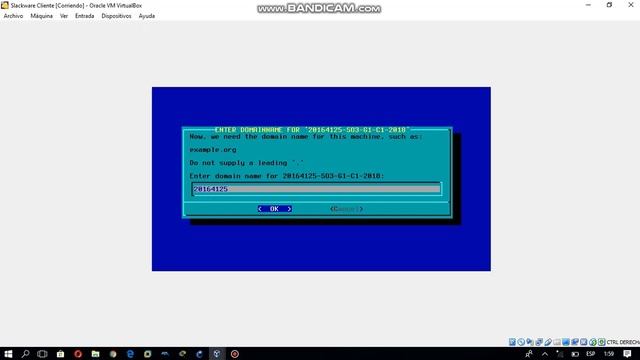Open the Archivo menu
The height and width of the screenshot is (360, 640).
13,16
